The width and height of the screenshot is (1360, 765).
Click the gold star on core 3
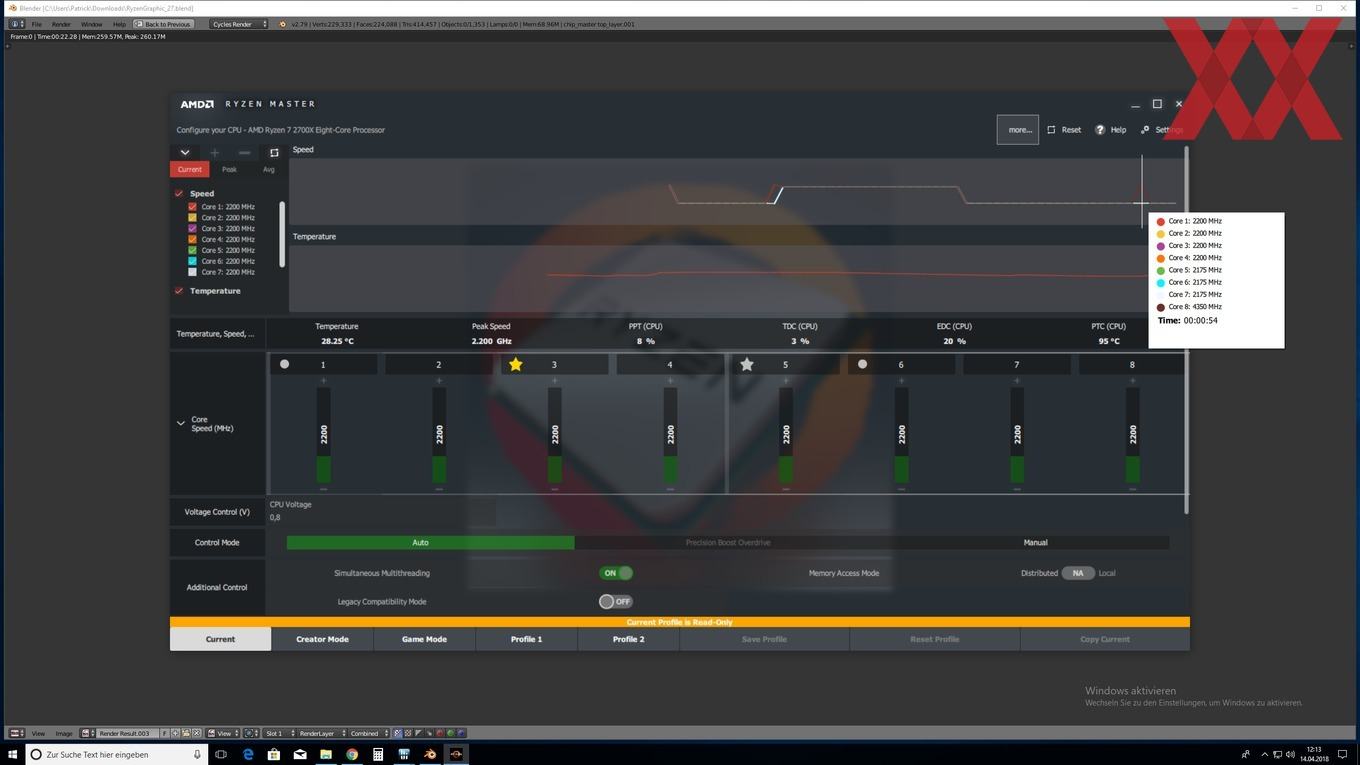coord(516,364)
